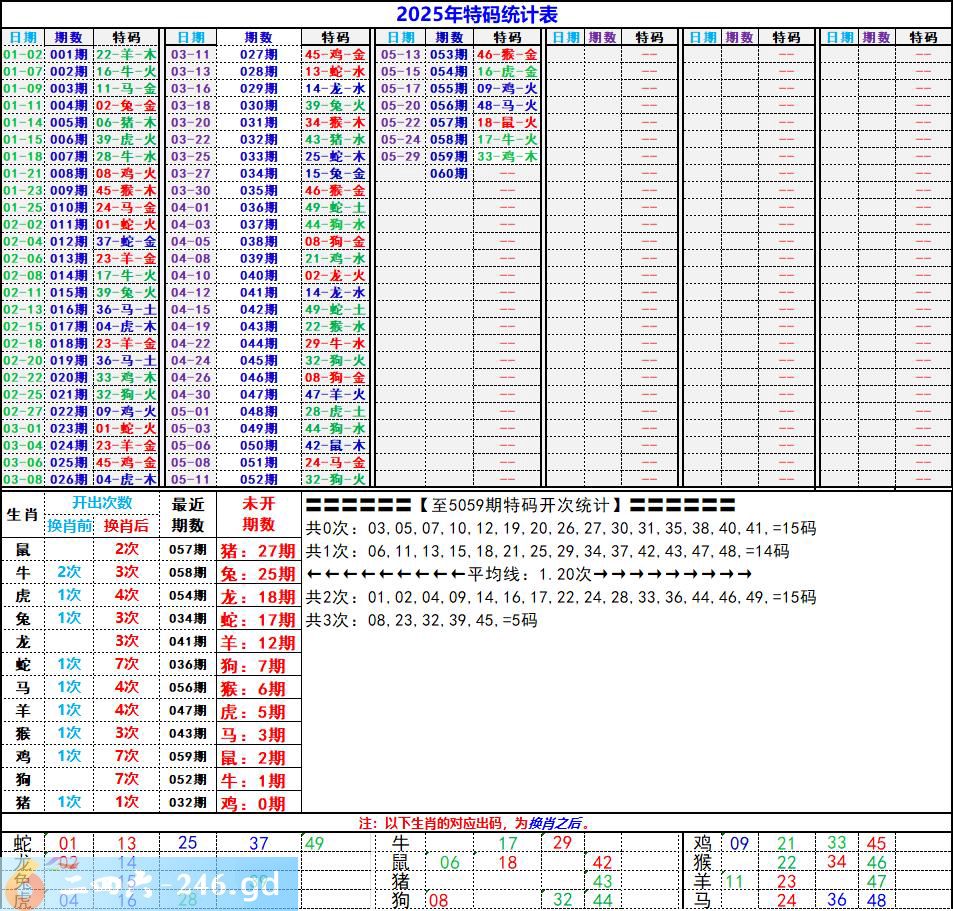Click the 最近期数 column header

click(188, 514)
